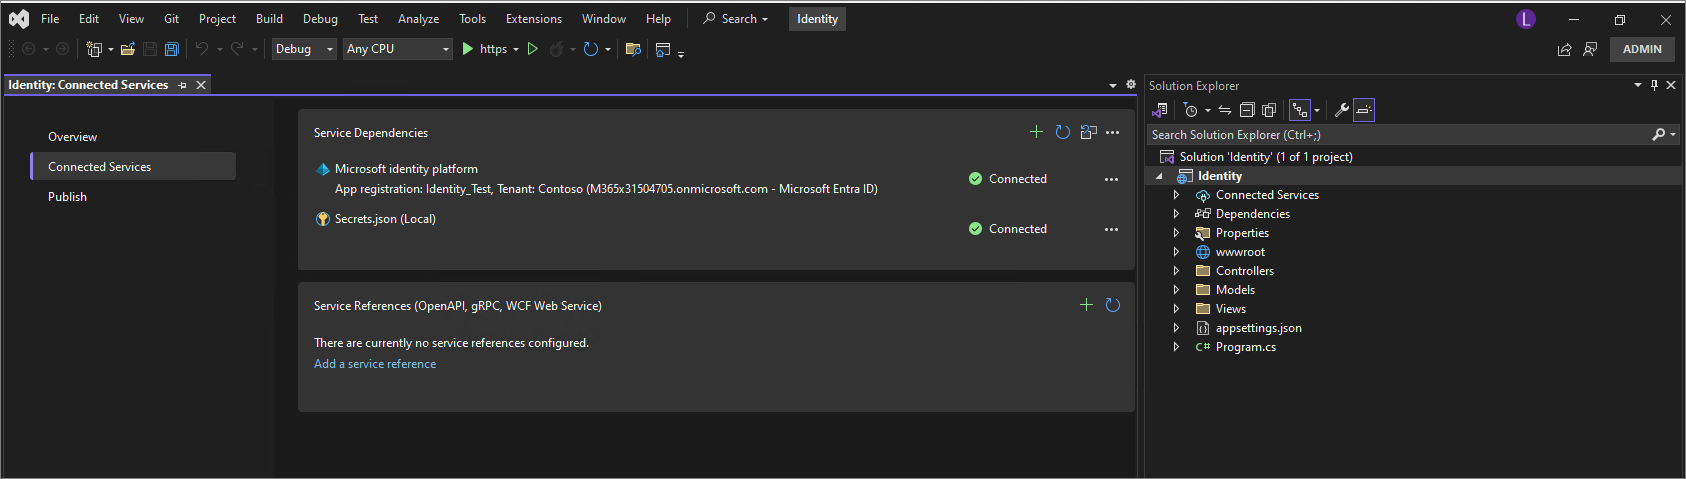Click the New Project toolbar icon
Image resolution: width=1686 pixels, height=479 pixels.
[x=94, y=49]
